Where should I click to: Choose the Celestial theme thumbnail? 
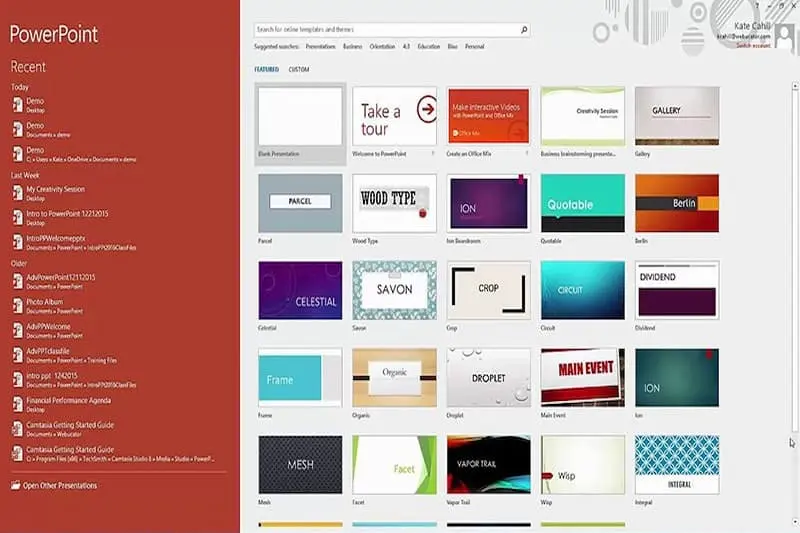300,291
